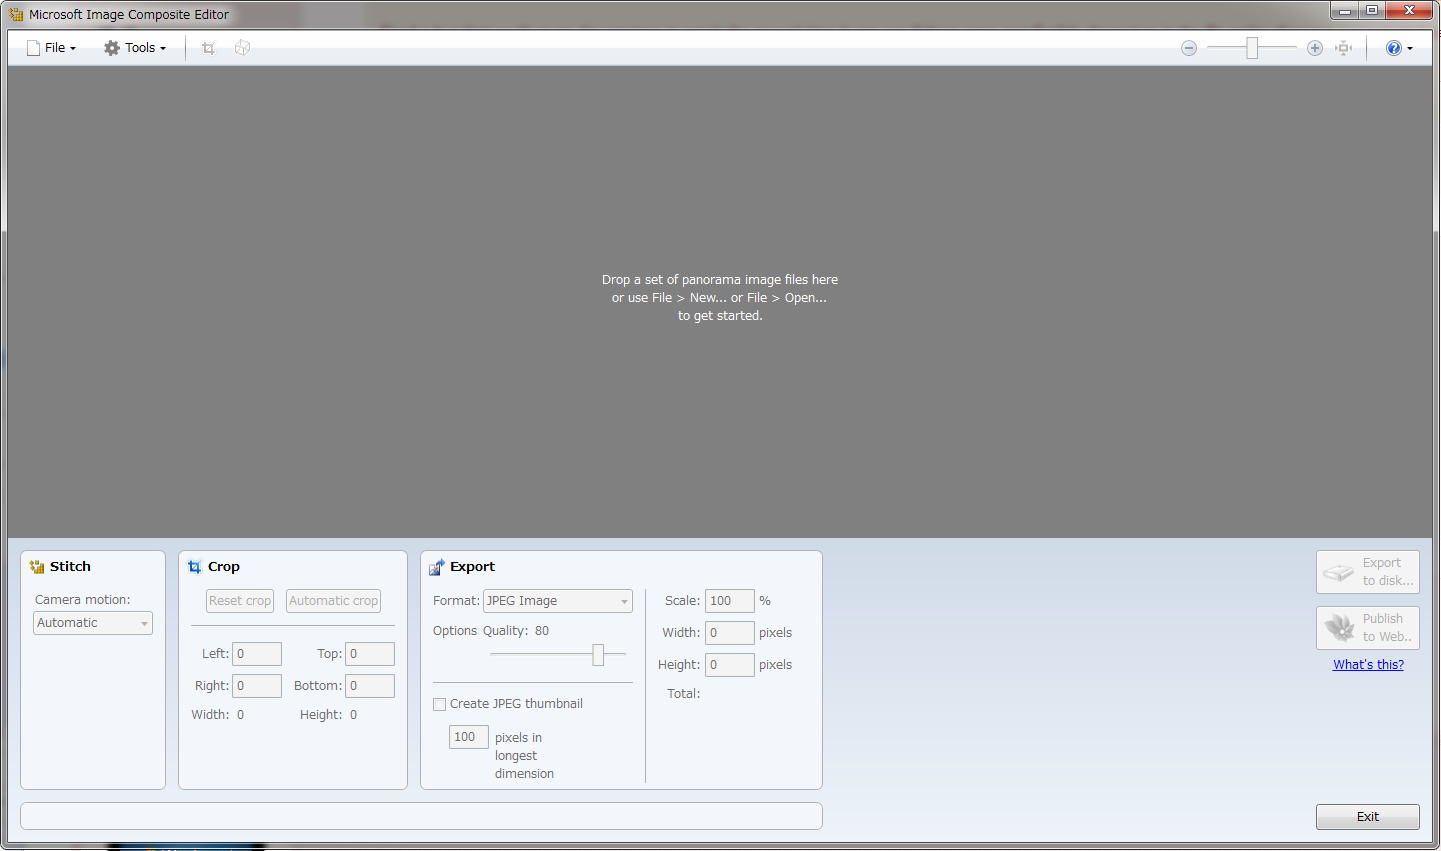The image size is (1441, 851).
Task: Click the export Height pixels field
Action: 730,665
